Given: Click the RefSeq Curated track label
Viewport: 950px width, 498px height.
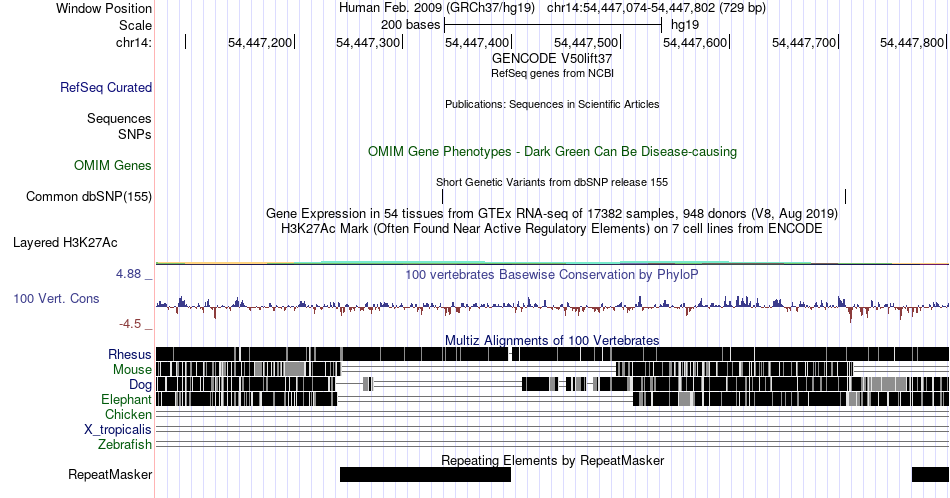Looking at the screenshot, I should [x=106, y=87].
